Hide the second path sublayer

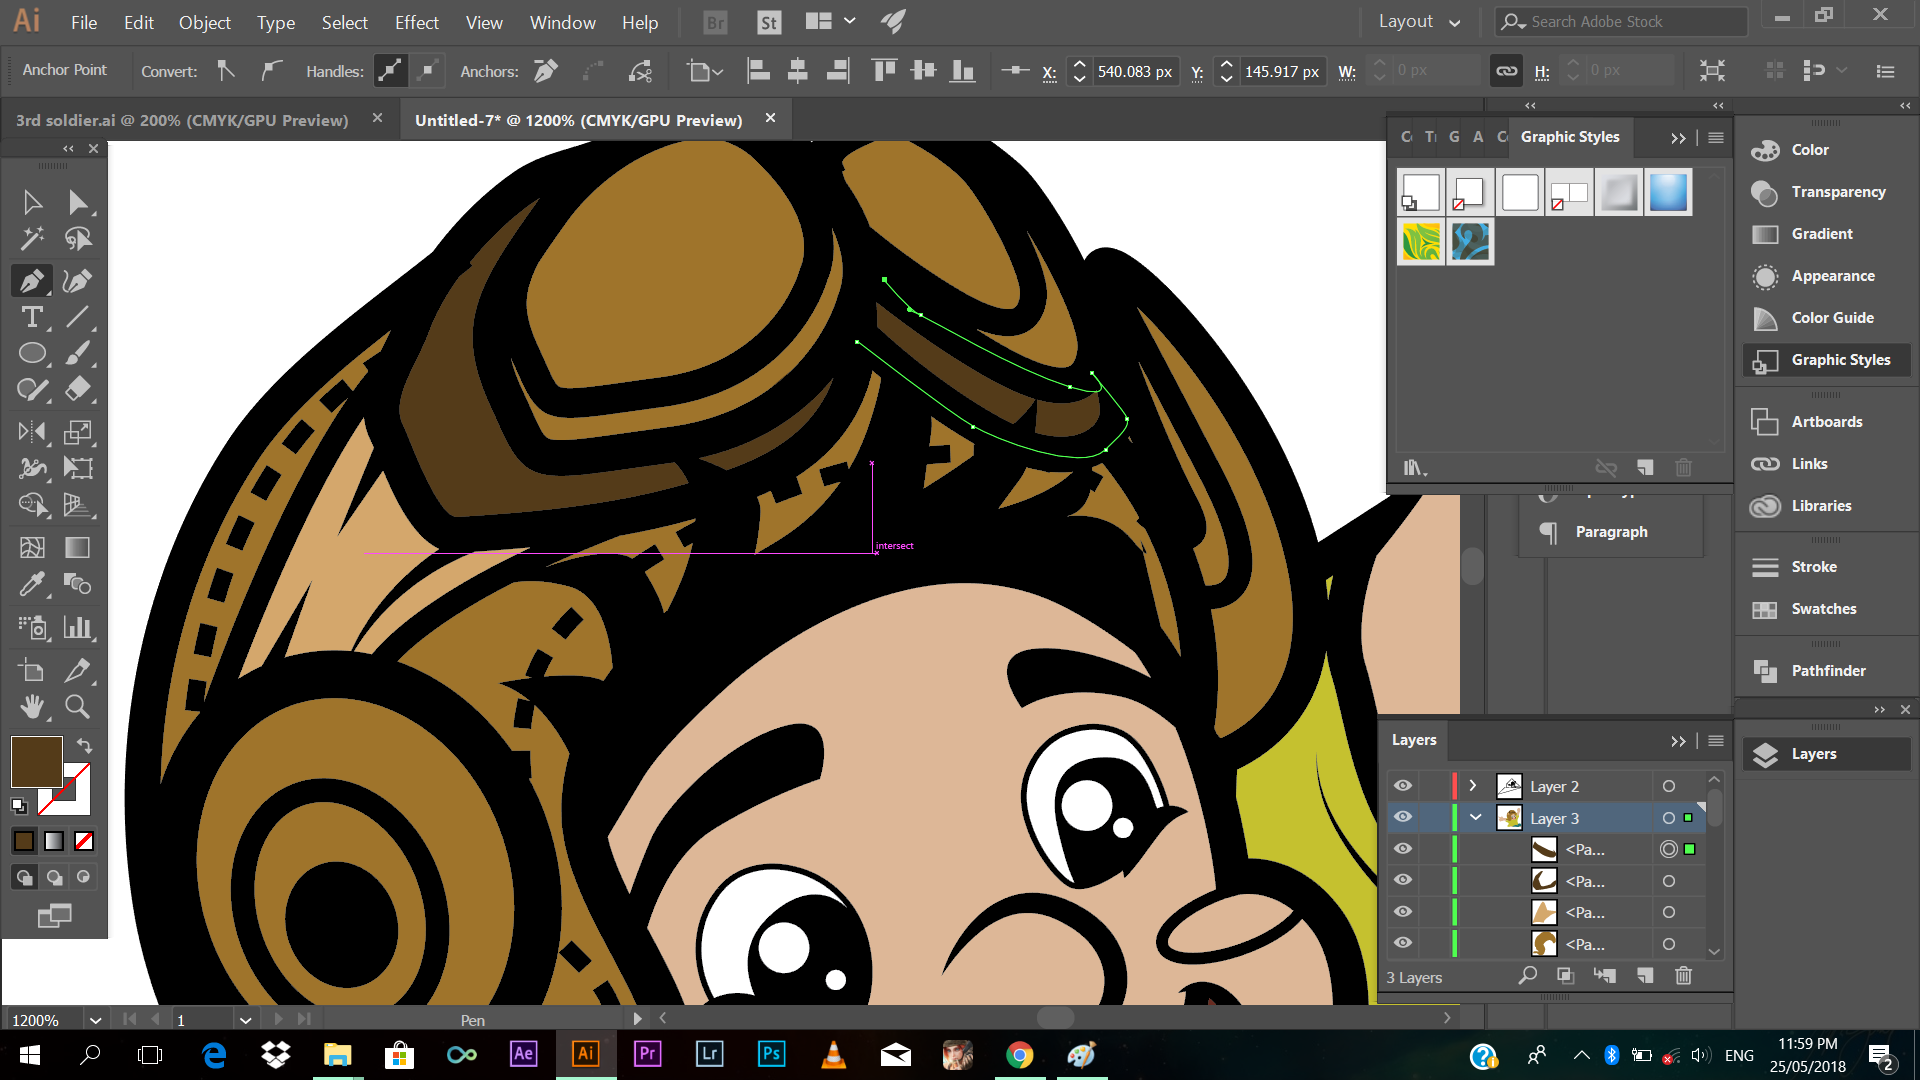(1403, 881)
